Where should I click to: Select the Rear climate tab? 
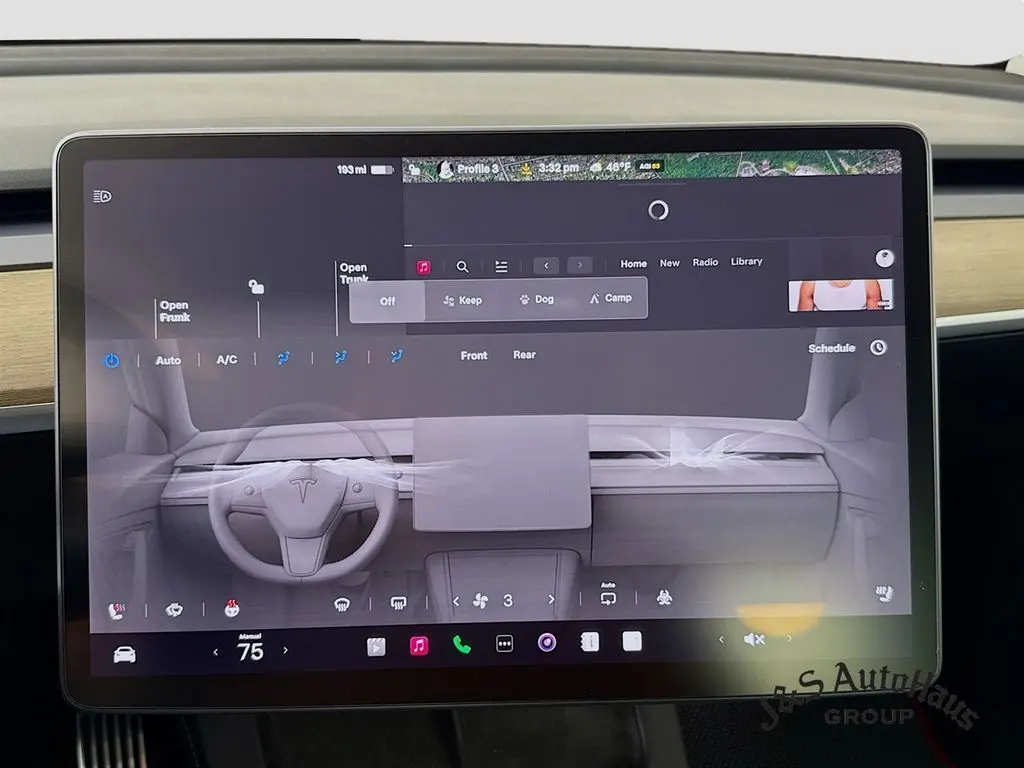[x=524, y=355]
